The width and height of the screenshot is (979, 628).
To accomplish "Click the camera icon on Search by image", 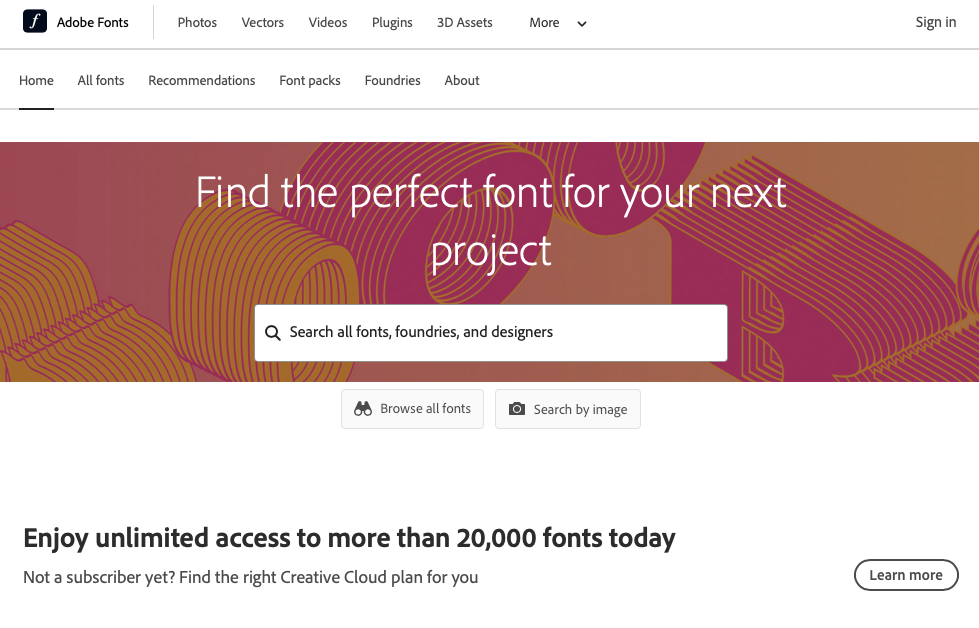I will tap(517, 409).
